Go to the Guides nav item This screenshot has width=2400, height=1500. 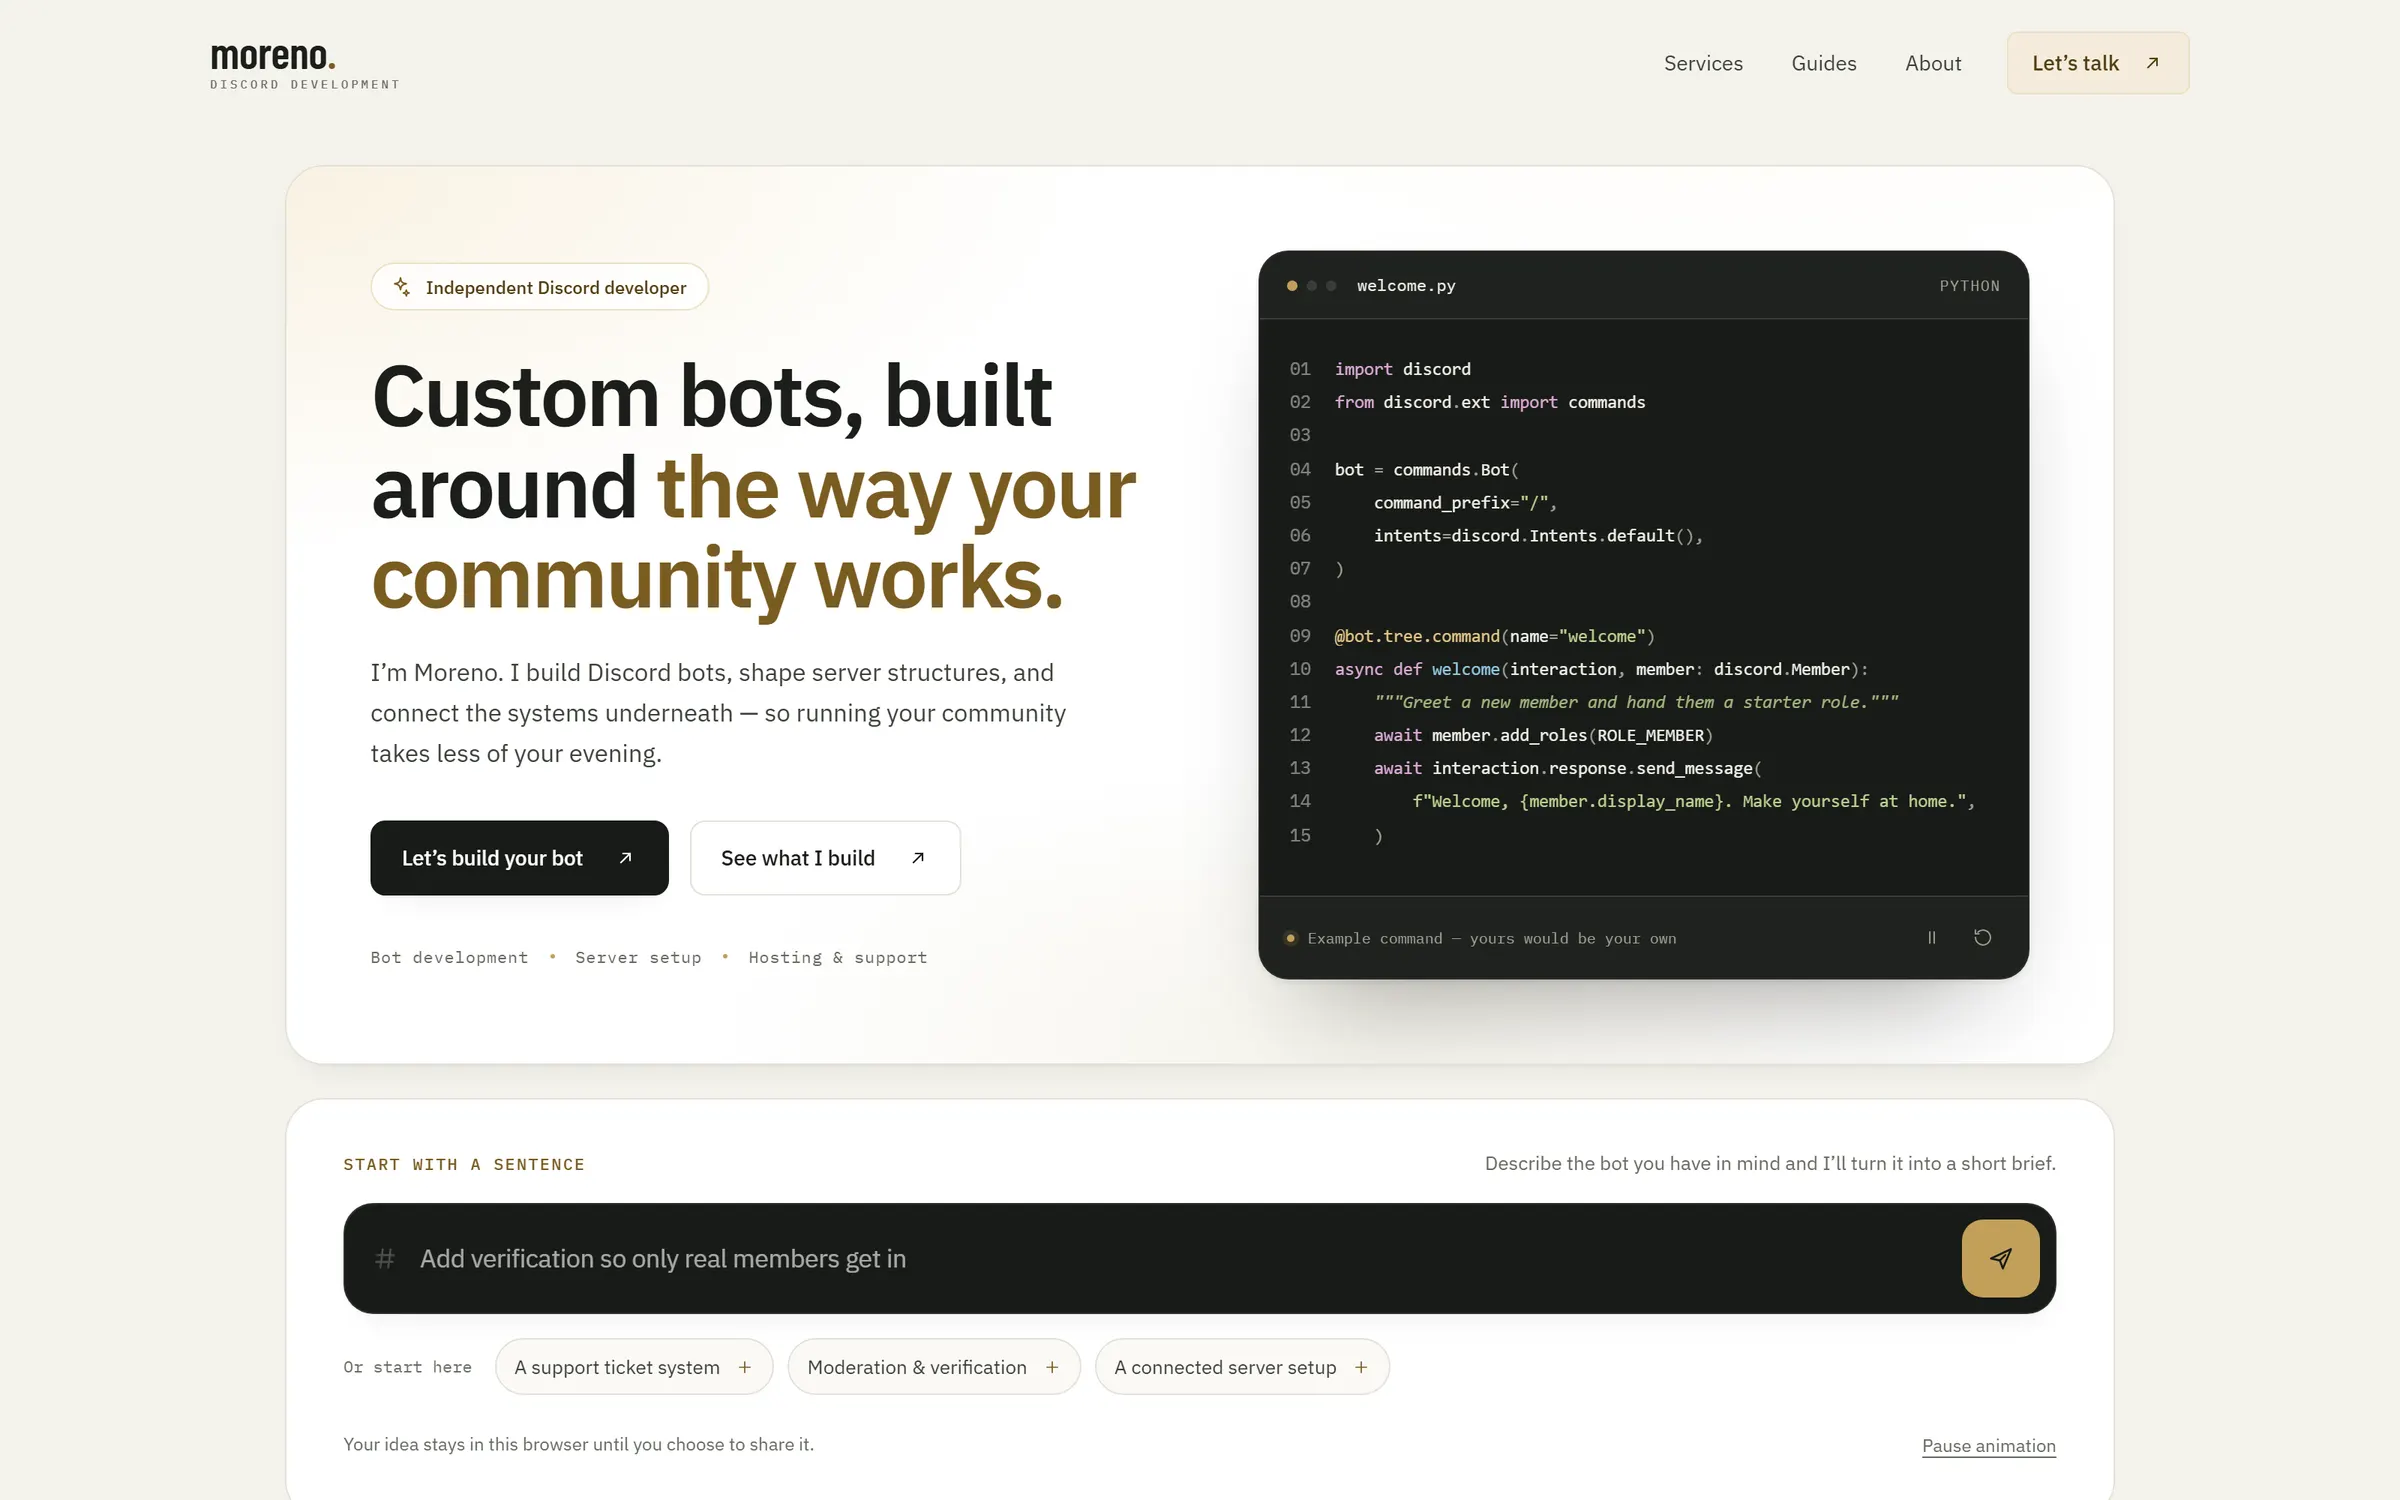1823,63
